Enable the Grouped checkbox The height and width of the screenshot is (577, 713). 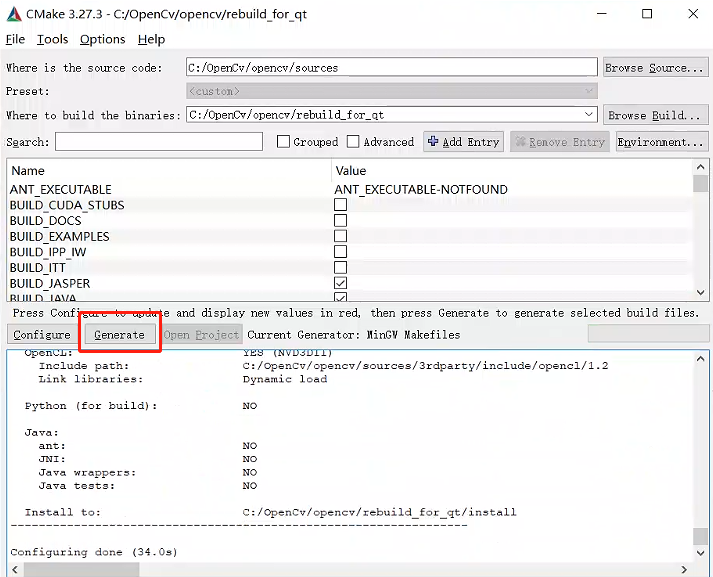(x=283, y=141)
